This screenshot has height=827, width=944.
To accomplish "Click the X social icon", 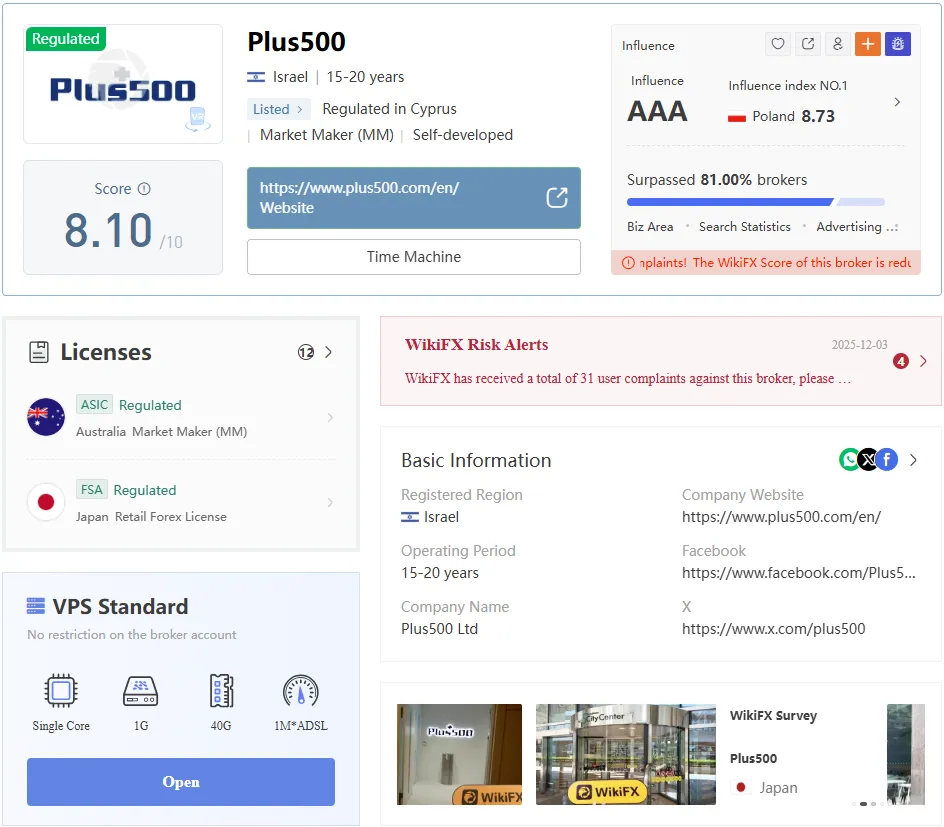I will 868,460.
